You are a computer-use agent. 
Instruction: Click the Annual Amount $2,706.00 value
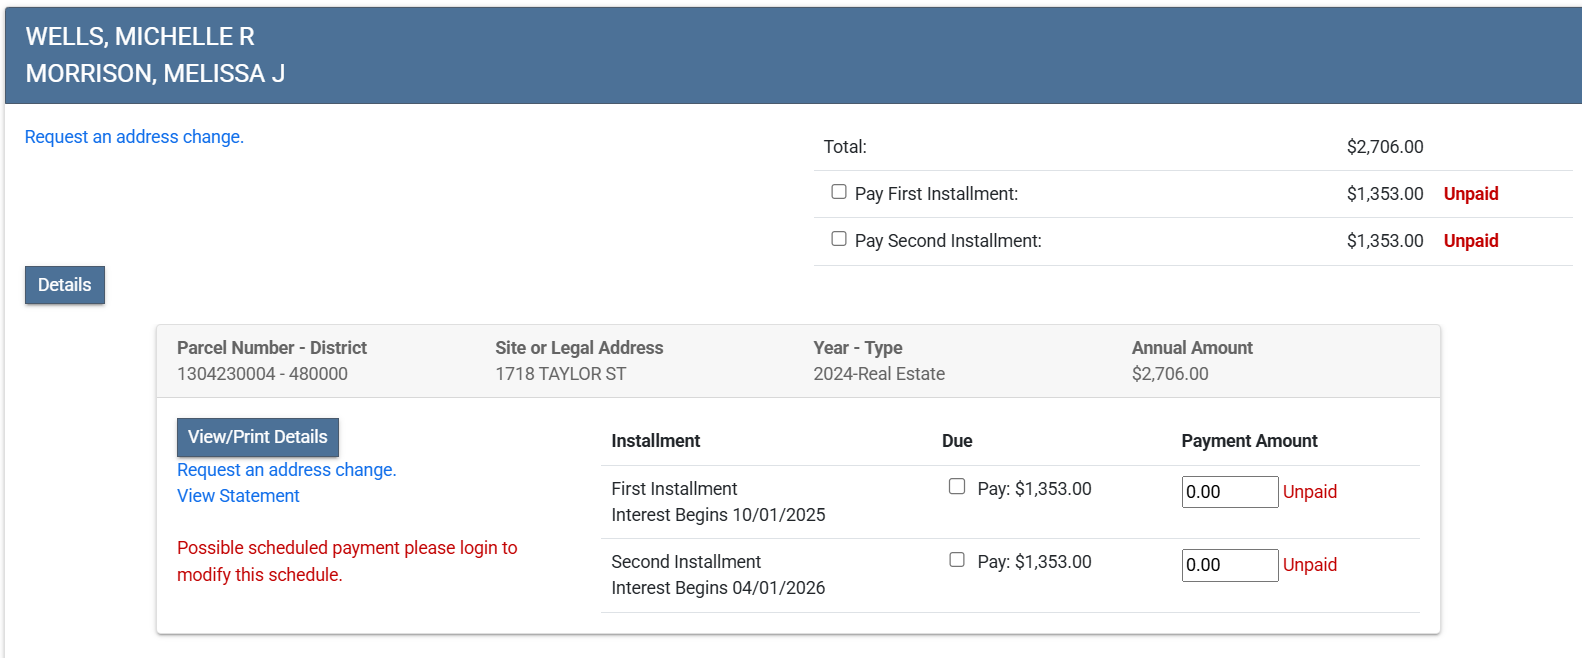point(1169,374)
